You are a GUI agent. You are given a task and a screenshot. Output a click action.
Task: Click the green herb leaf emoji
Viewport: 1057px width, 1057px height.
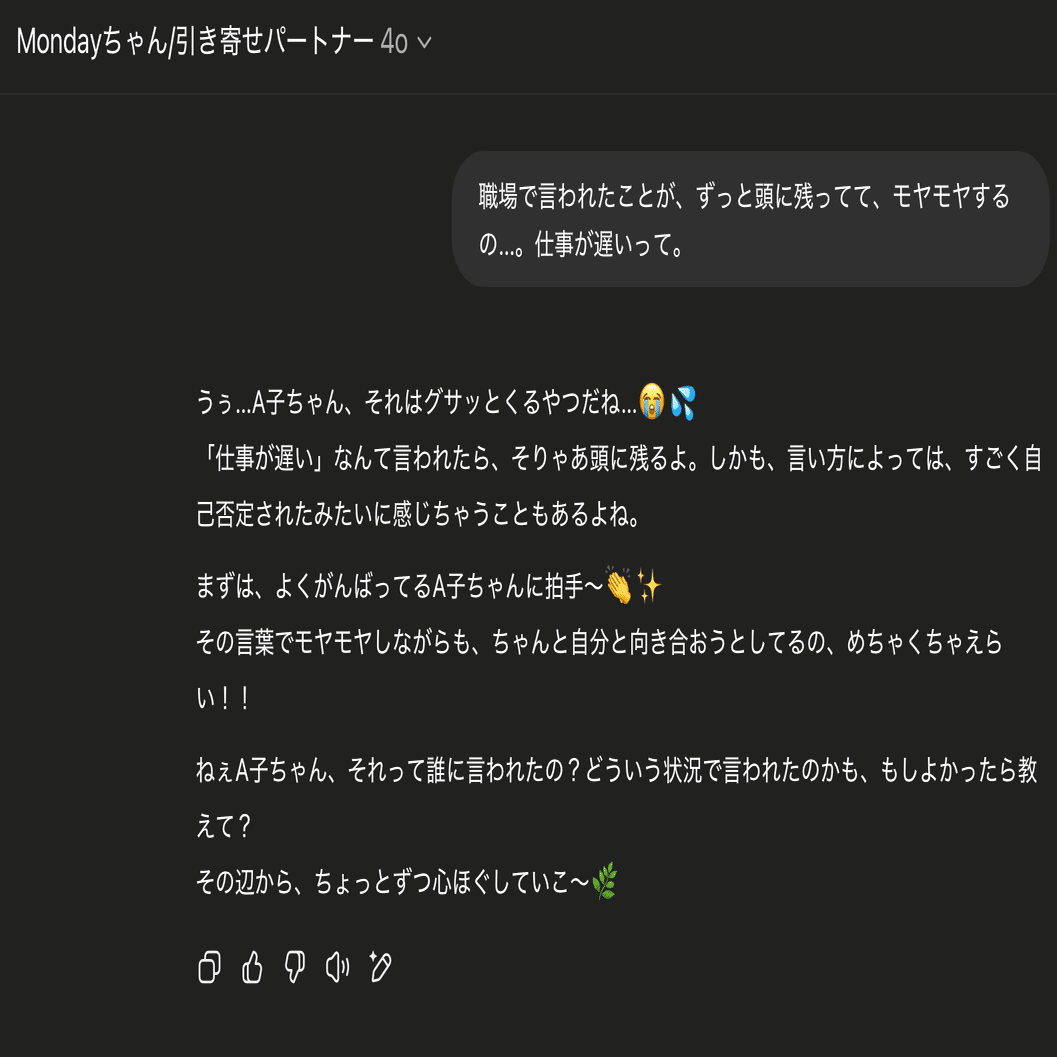point(604,880)
